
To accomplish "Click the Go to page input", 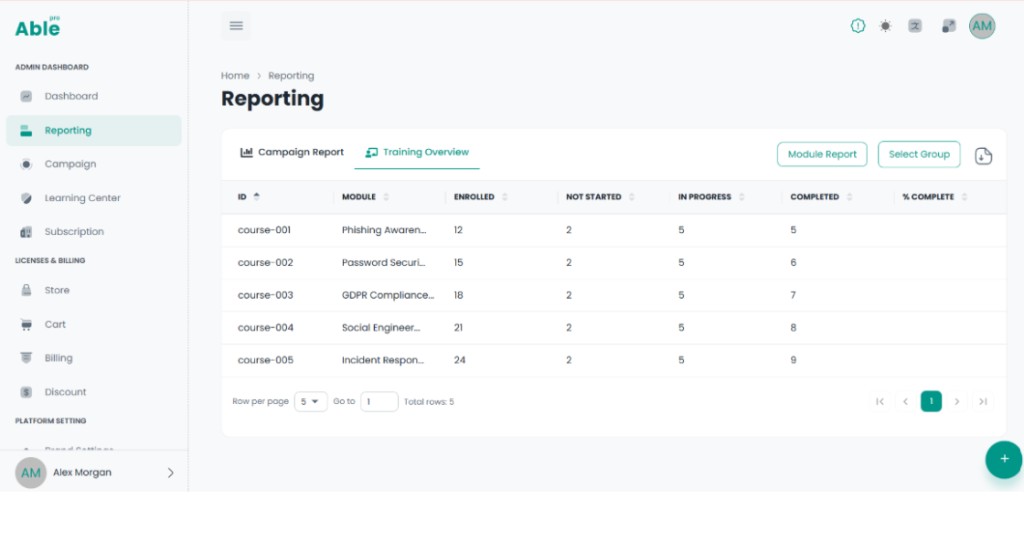I will (x=379, y=402).
